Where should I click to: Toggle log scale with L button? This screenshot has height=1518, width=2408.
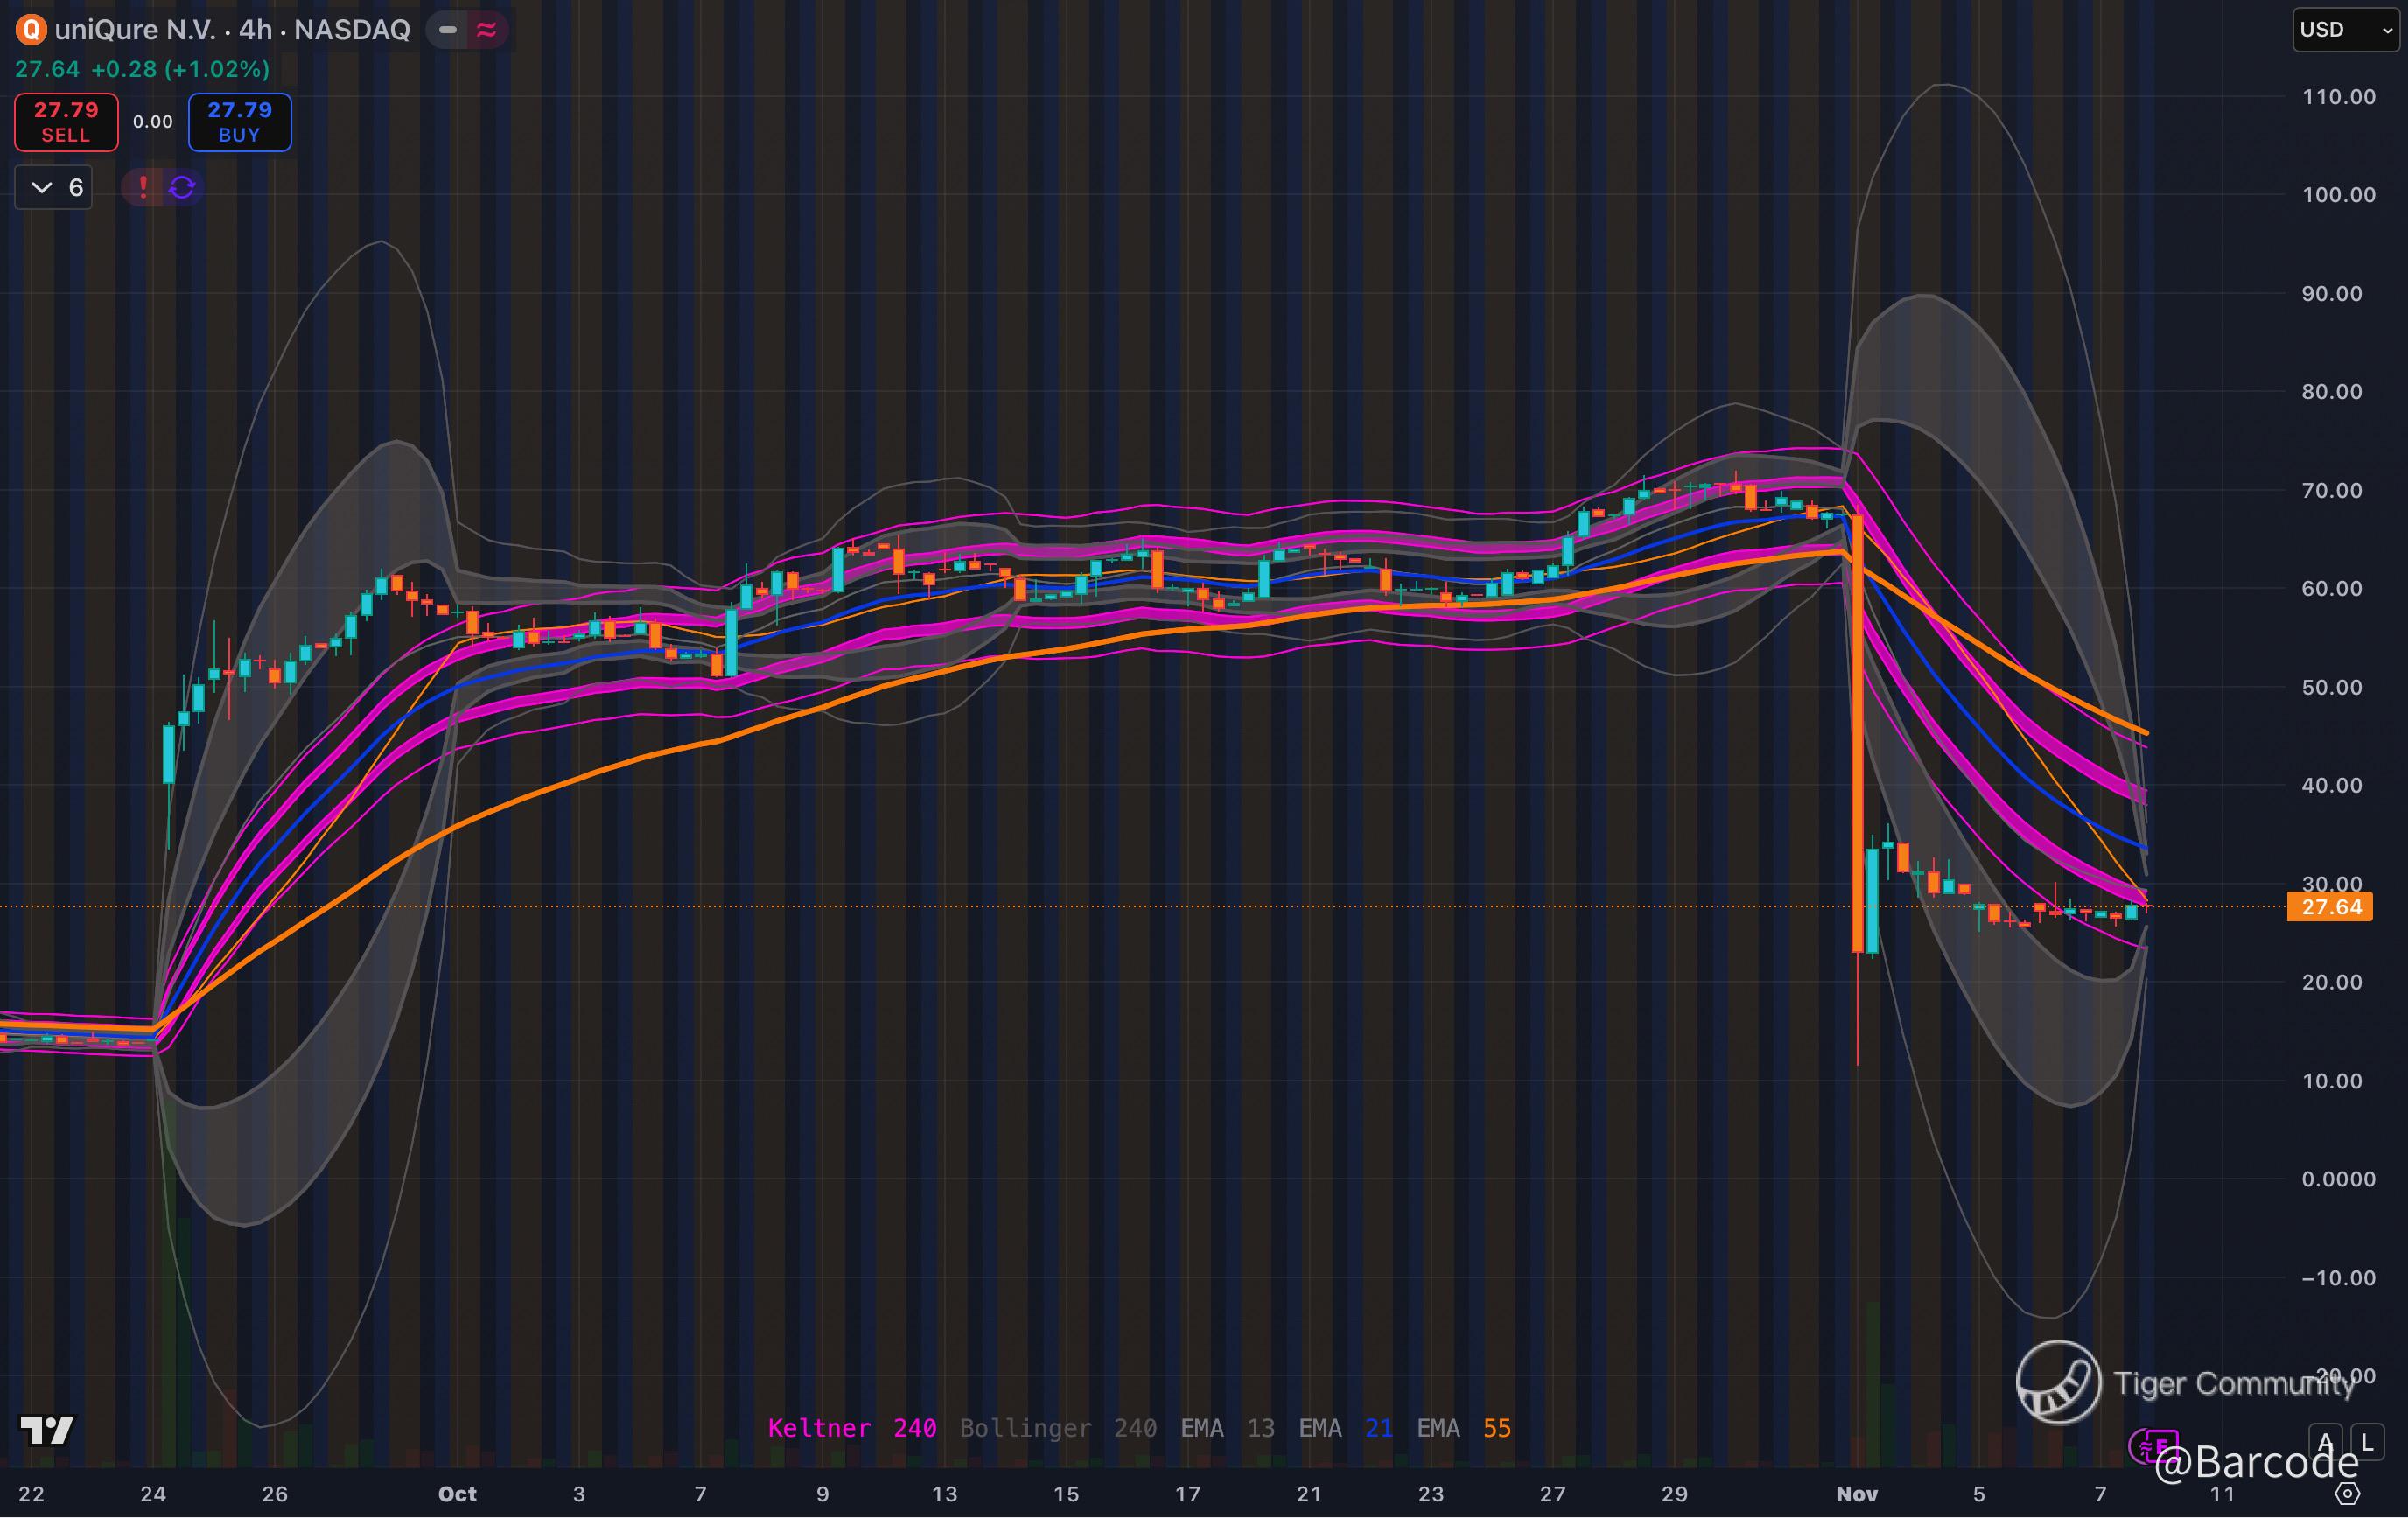click(x=2366, y=1441)
